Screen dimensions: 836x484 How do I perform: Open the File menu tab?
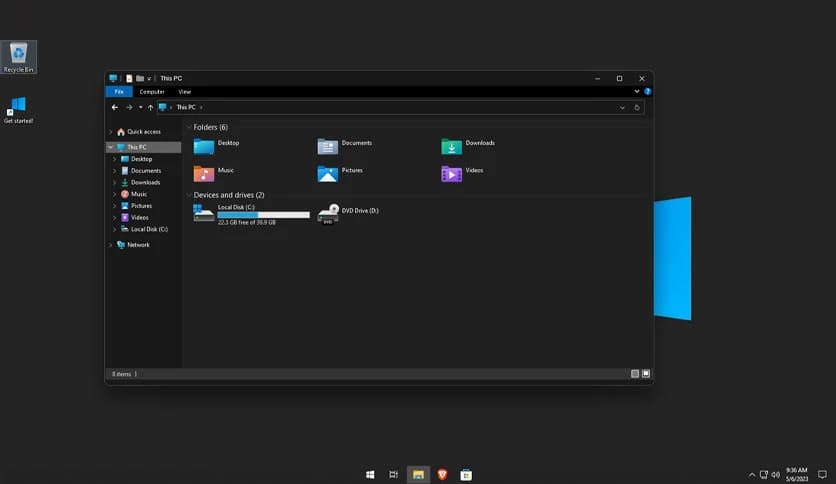coord(118,91)
